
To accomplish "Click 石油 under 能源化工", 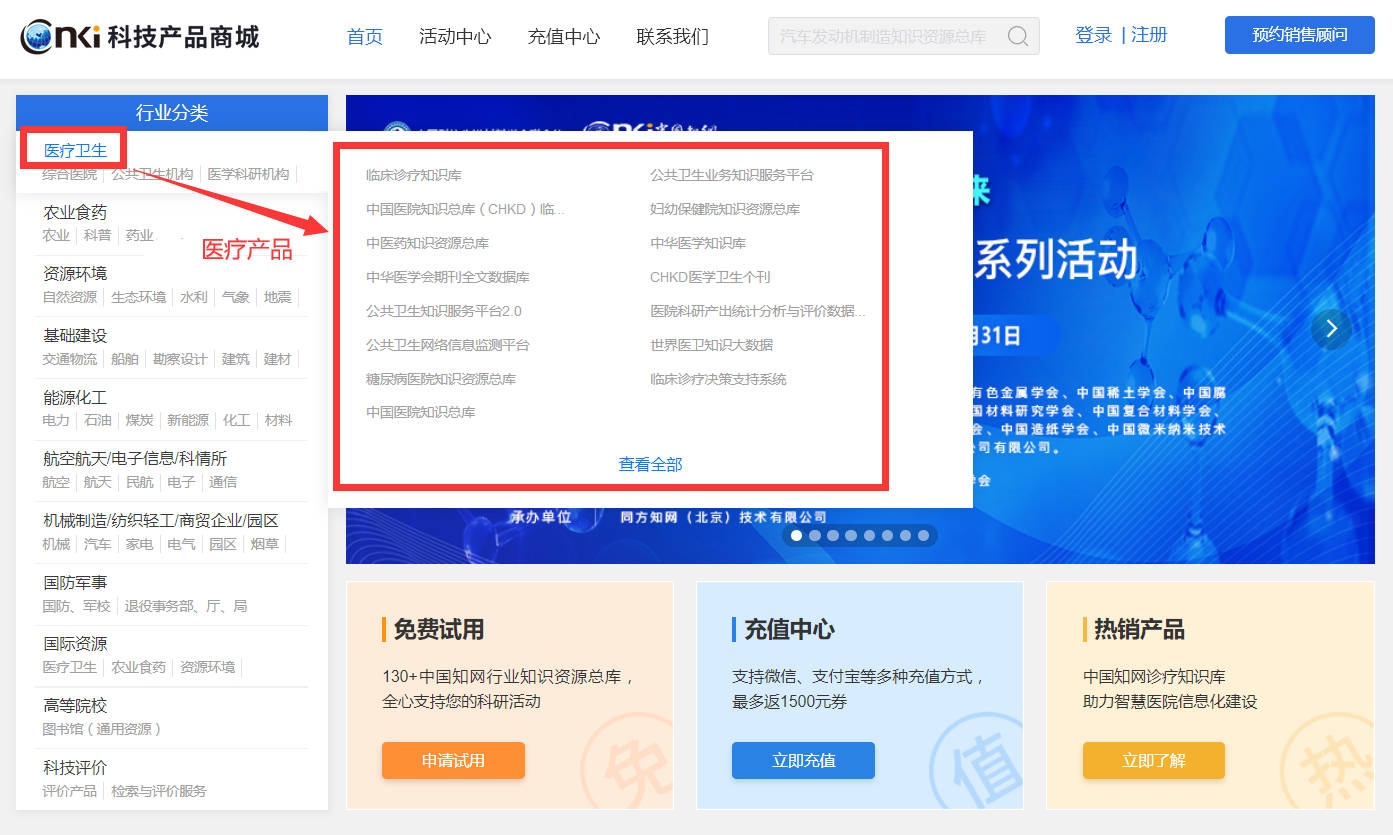I will tap(98, 420).
